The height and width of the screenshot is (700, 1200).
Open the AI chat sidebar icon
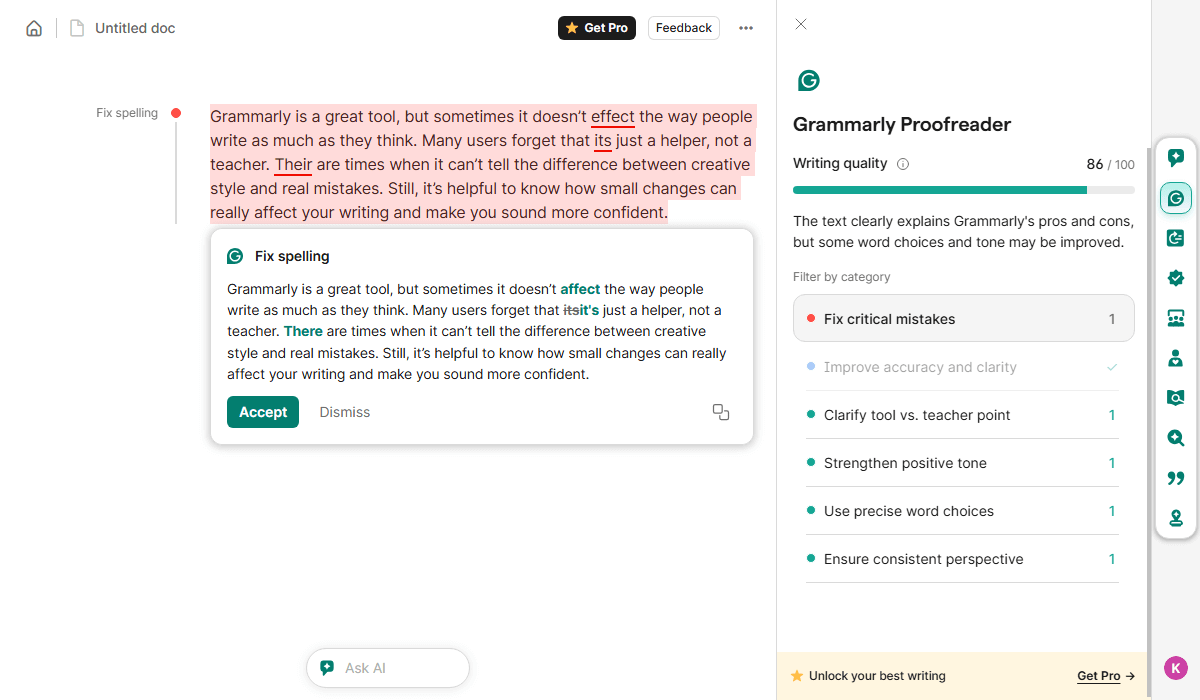(1176, 158)
